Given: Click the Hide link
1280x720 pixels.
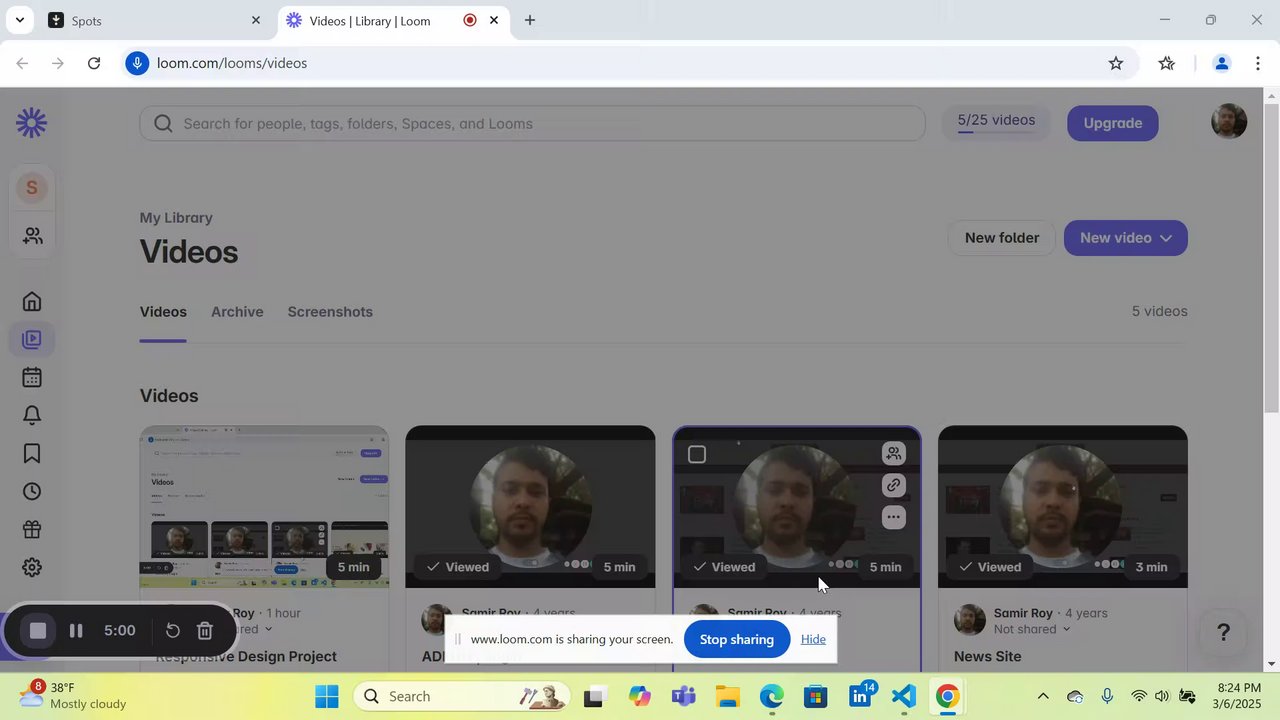Looking at the screenshot, I should (813, 639).
